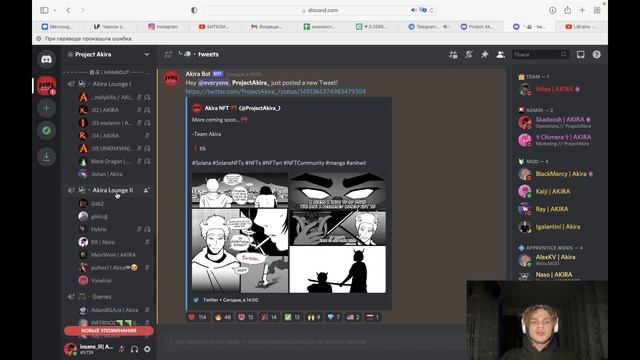Switch to the Gmail Входящие tab
The height and width of the screenshot is (360, 640).
point(267,27)
